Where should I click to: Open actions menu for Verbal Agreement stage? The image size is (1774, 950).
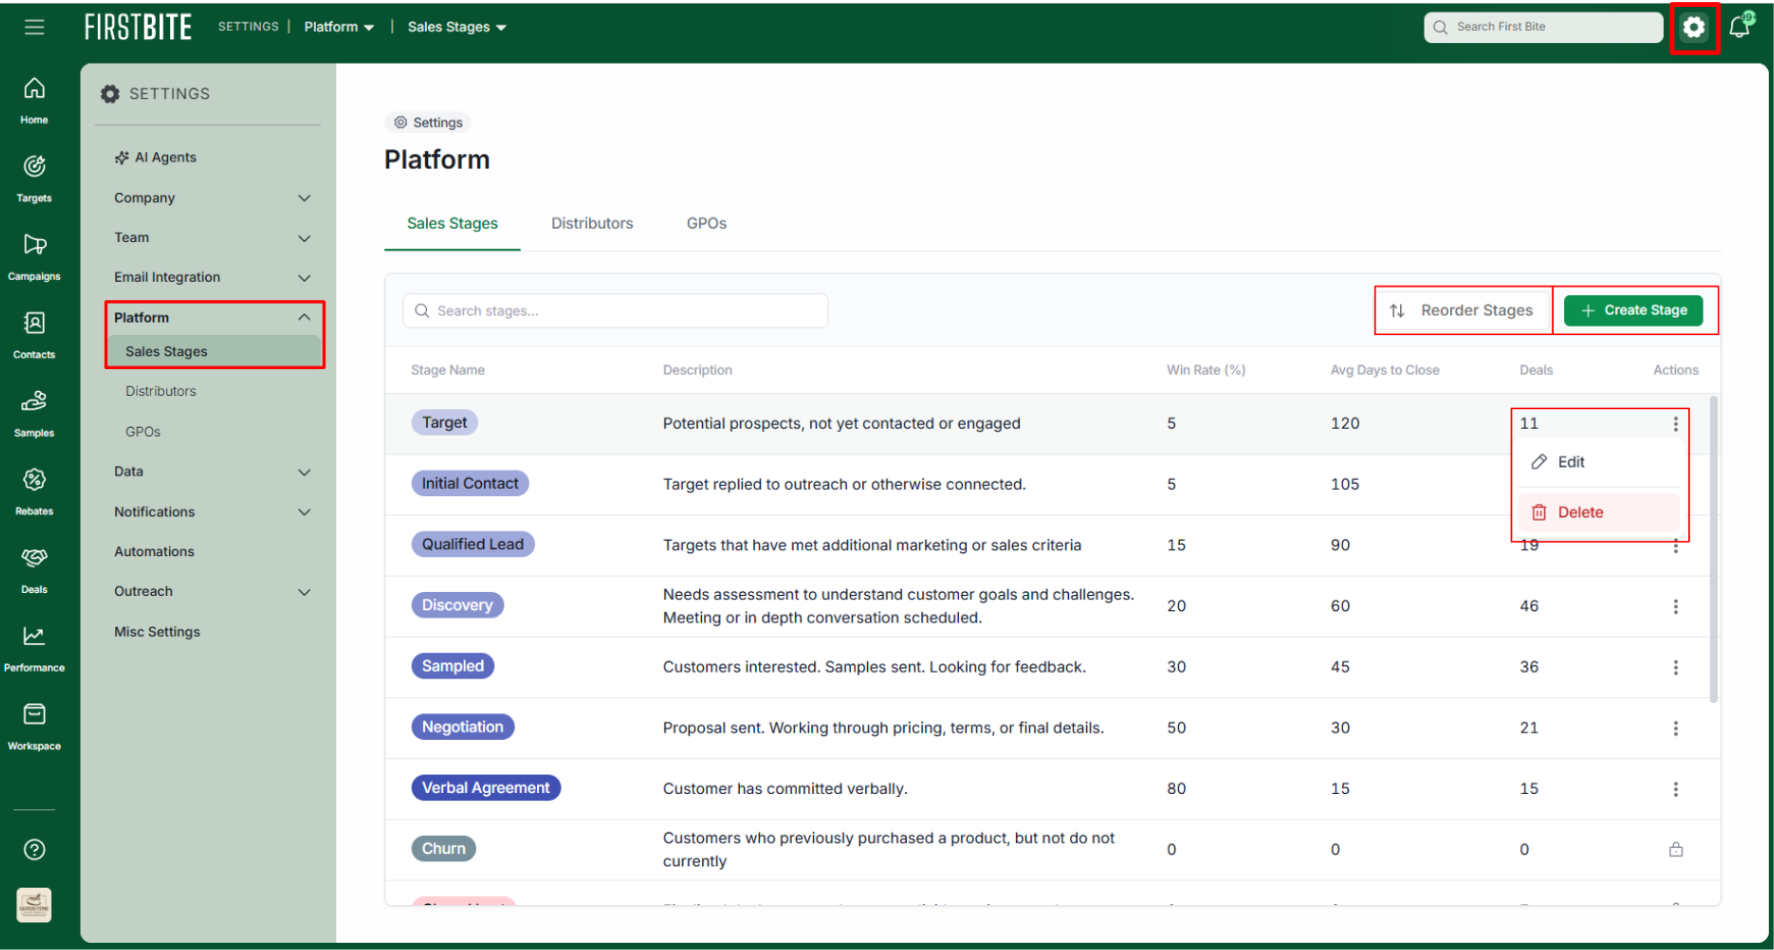click(x=1676, y=790)
